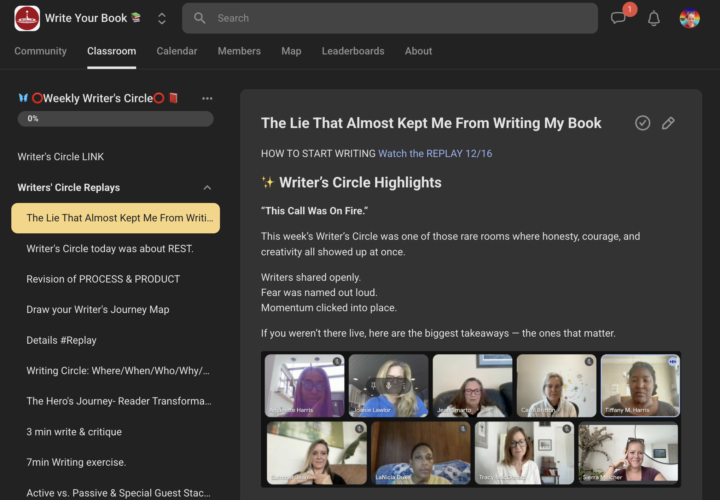Open the group switcher up-down arrows
Screen dimensions: 720x500
coord(162,18)
